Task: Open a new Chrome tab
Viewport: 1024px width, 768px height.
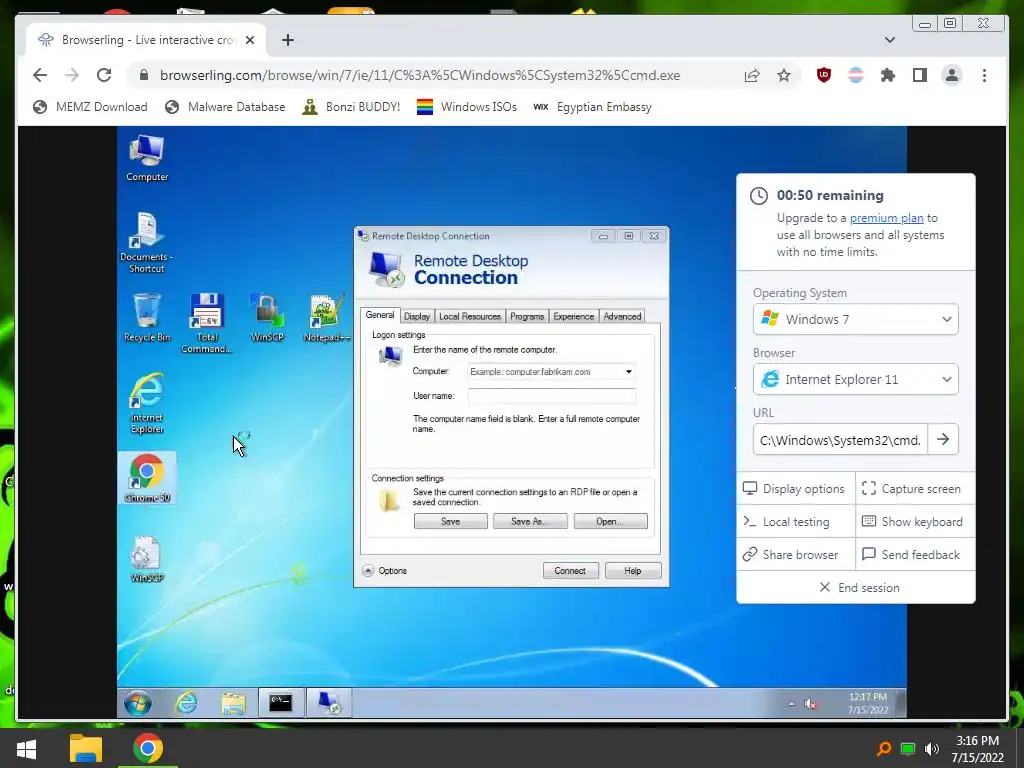Action: coord(287,40)
